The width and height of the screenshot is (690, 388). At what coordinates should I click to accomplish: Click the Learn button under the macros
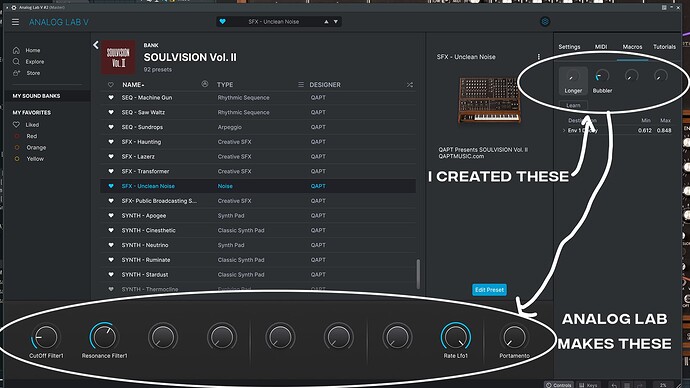pyautogui.click(x=573, y=105)
